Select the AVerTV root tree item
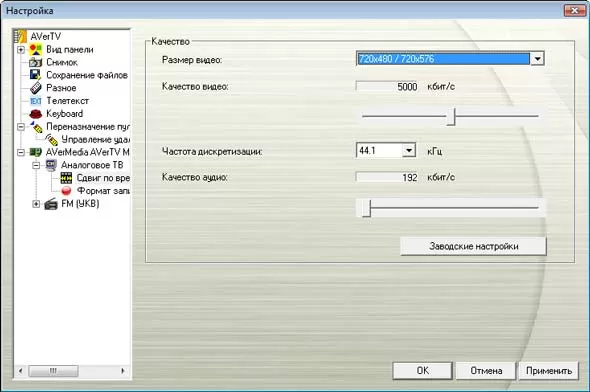The width and height of the screenshot is (590, 392). pyautogui.click(x=46, y=36)
